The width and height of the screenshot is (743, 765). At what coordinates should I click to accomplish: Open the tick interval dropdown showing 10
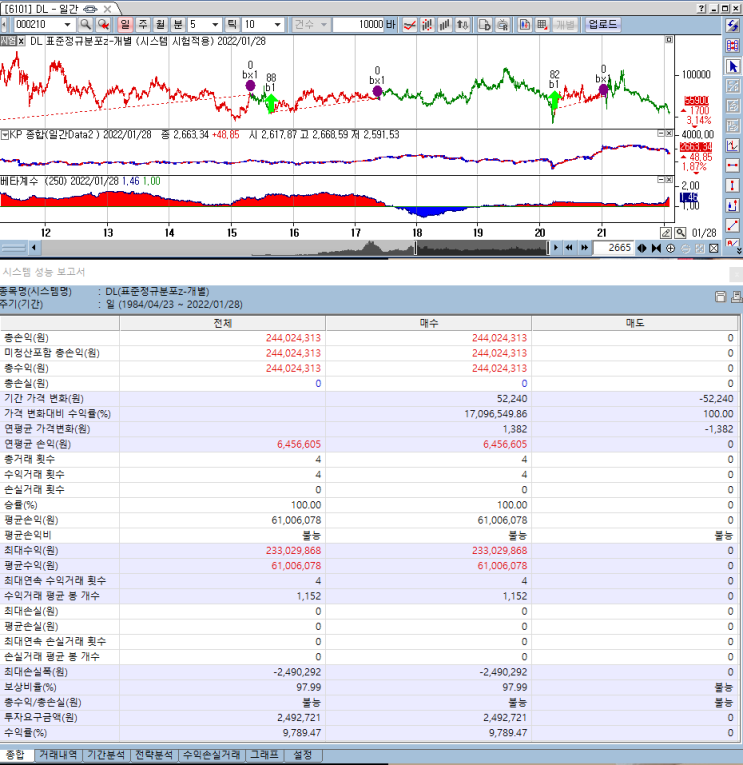tap(277, 24)
